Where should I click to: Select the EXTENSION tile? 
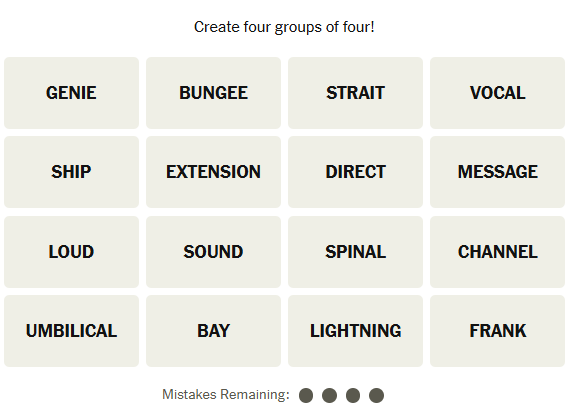pos(213,172)
